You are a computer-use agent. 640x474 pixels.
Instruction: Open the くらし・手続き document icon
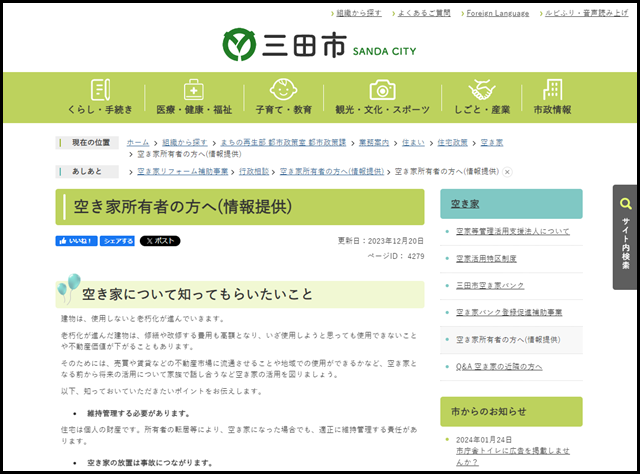(x=100, y=89)
